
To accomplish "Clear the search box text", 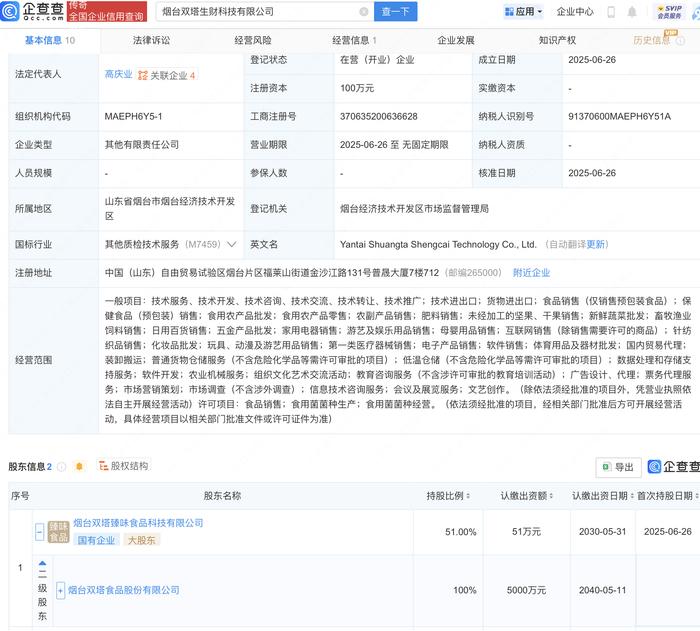I will coord(364,12).
